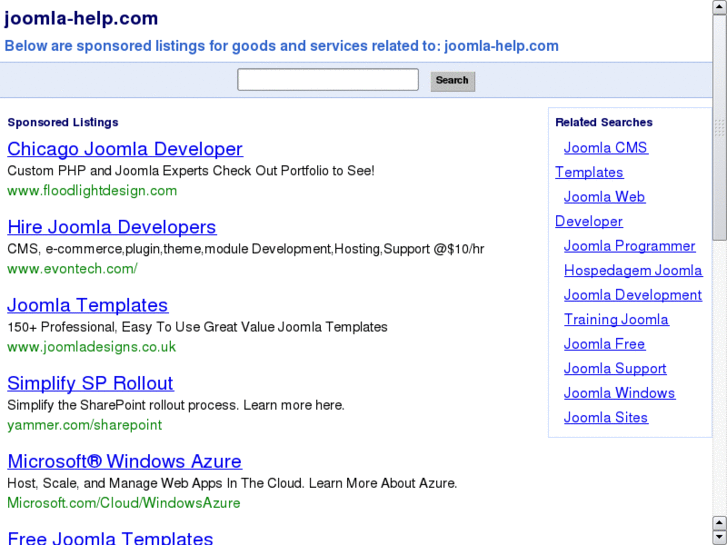Click the joomla-help.com page heading
The width and height of the screenshot is (727, 545).
(x=81, y=19)
